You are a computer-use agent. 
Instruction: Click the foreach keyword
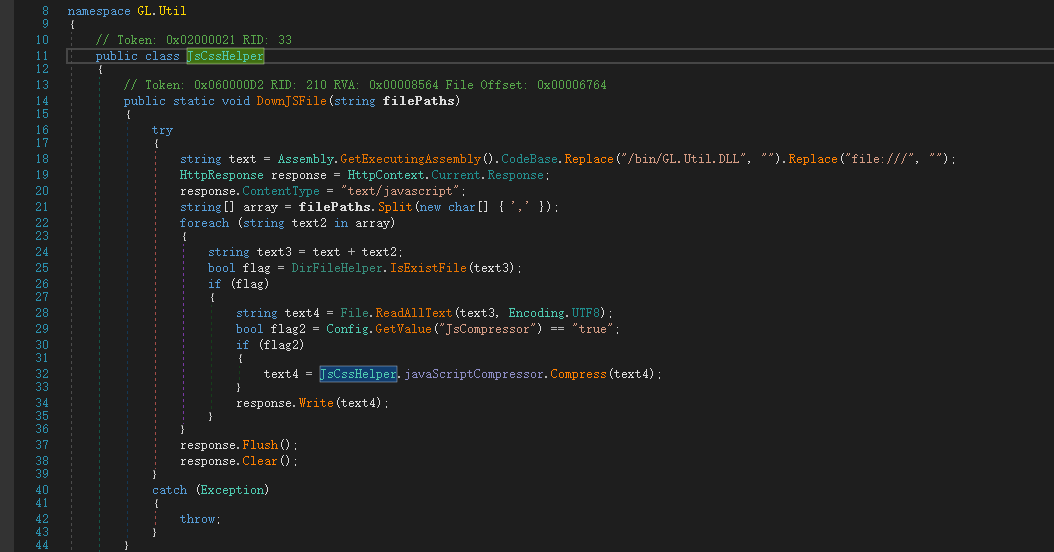[x=204, y=223]
